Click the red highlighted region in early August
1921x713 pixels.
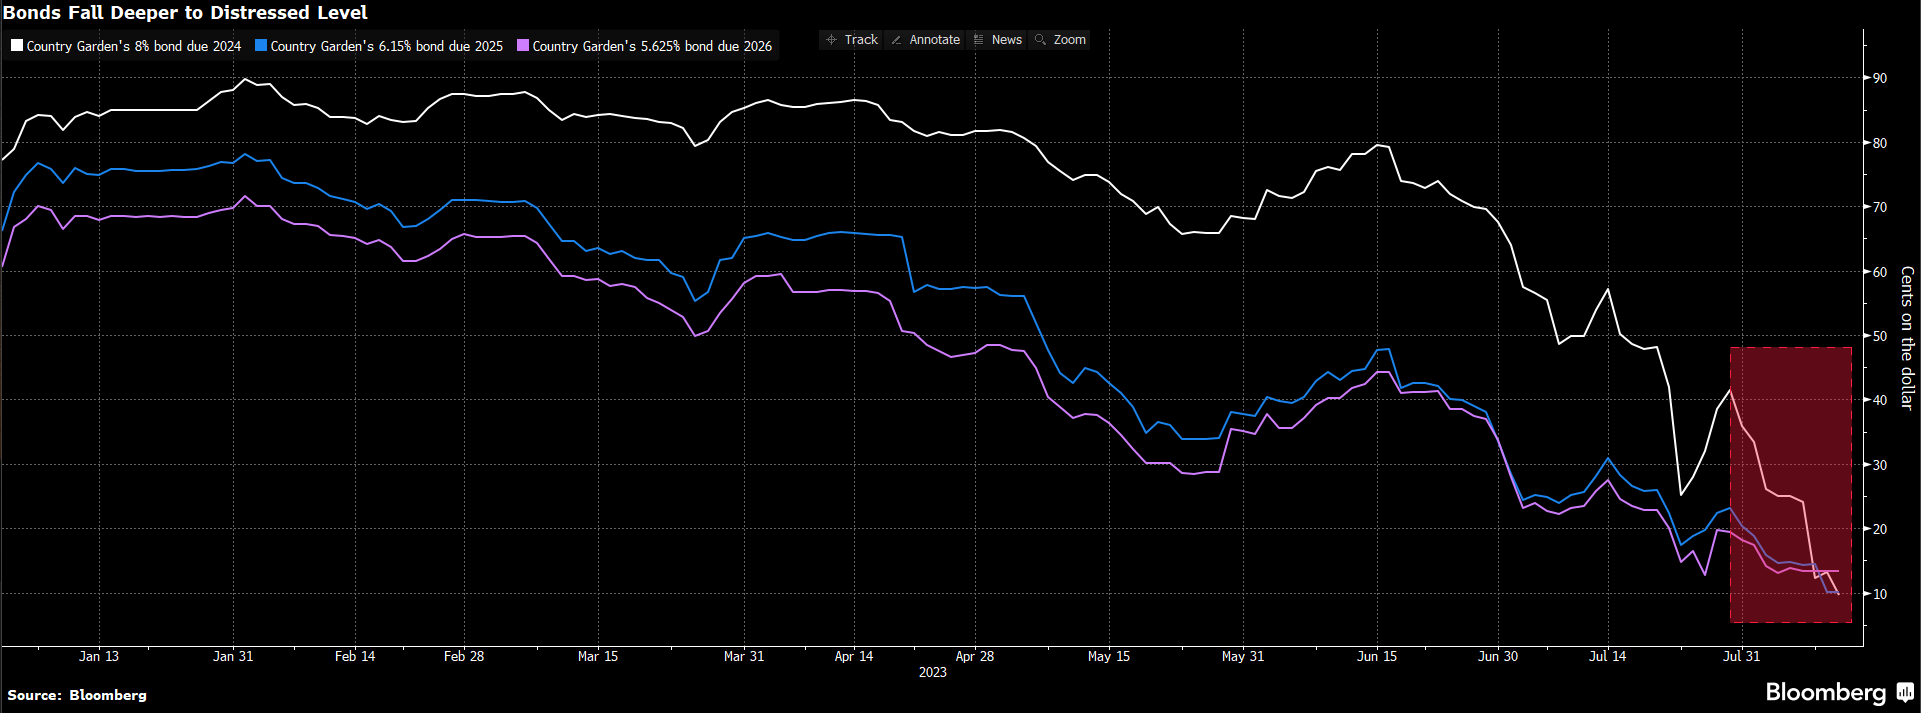(x=1791, y=485)
